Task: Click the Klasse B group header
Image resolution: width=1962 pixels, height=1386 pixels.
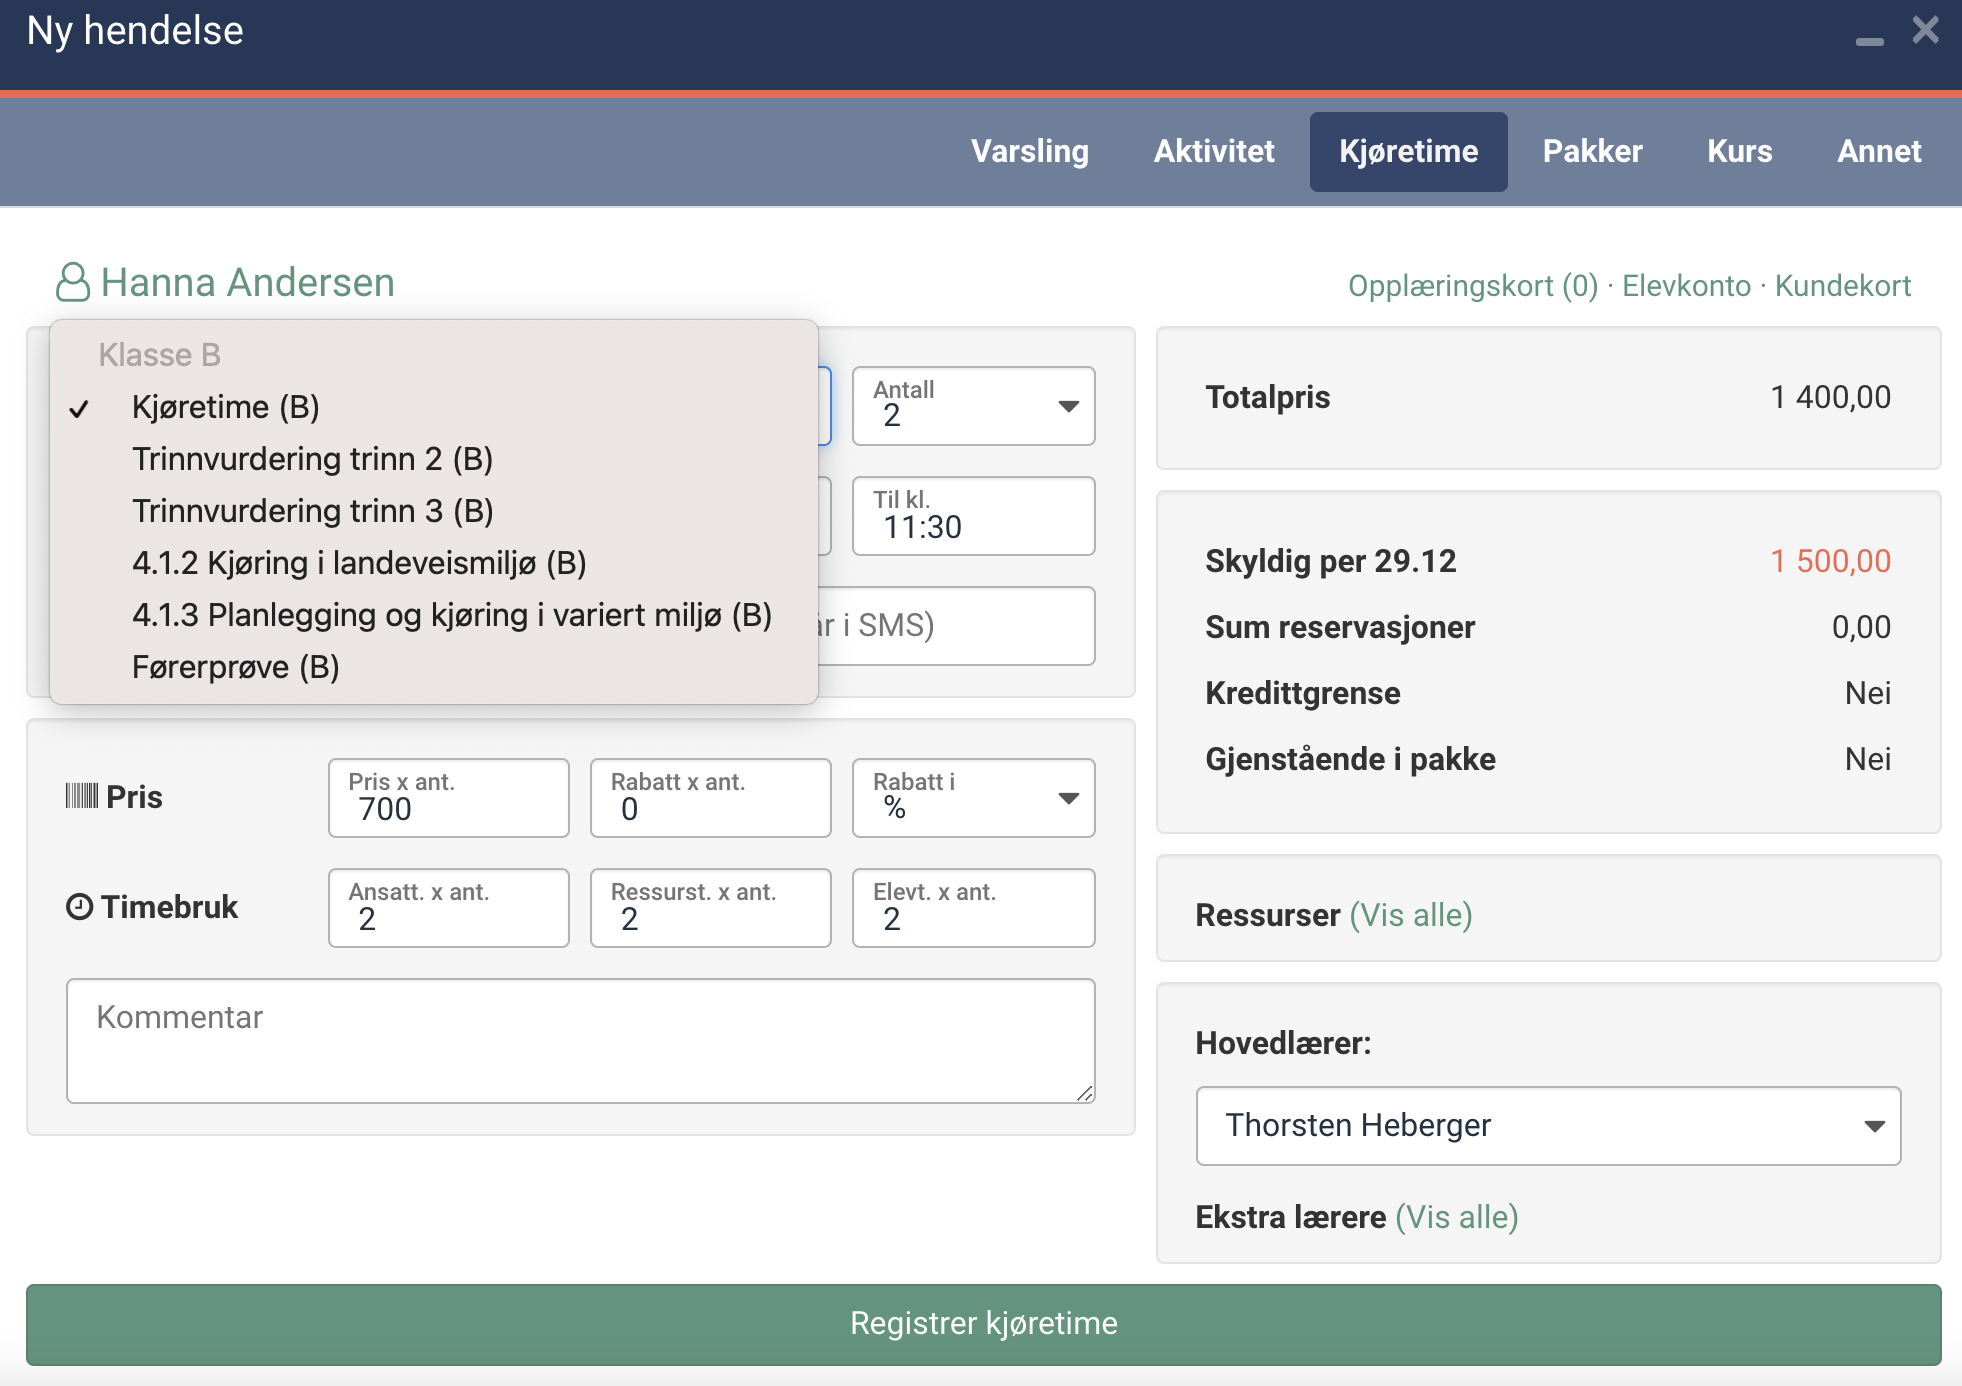Action: click(159, 355)
